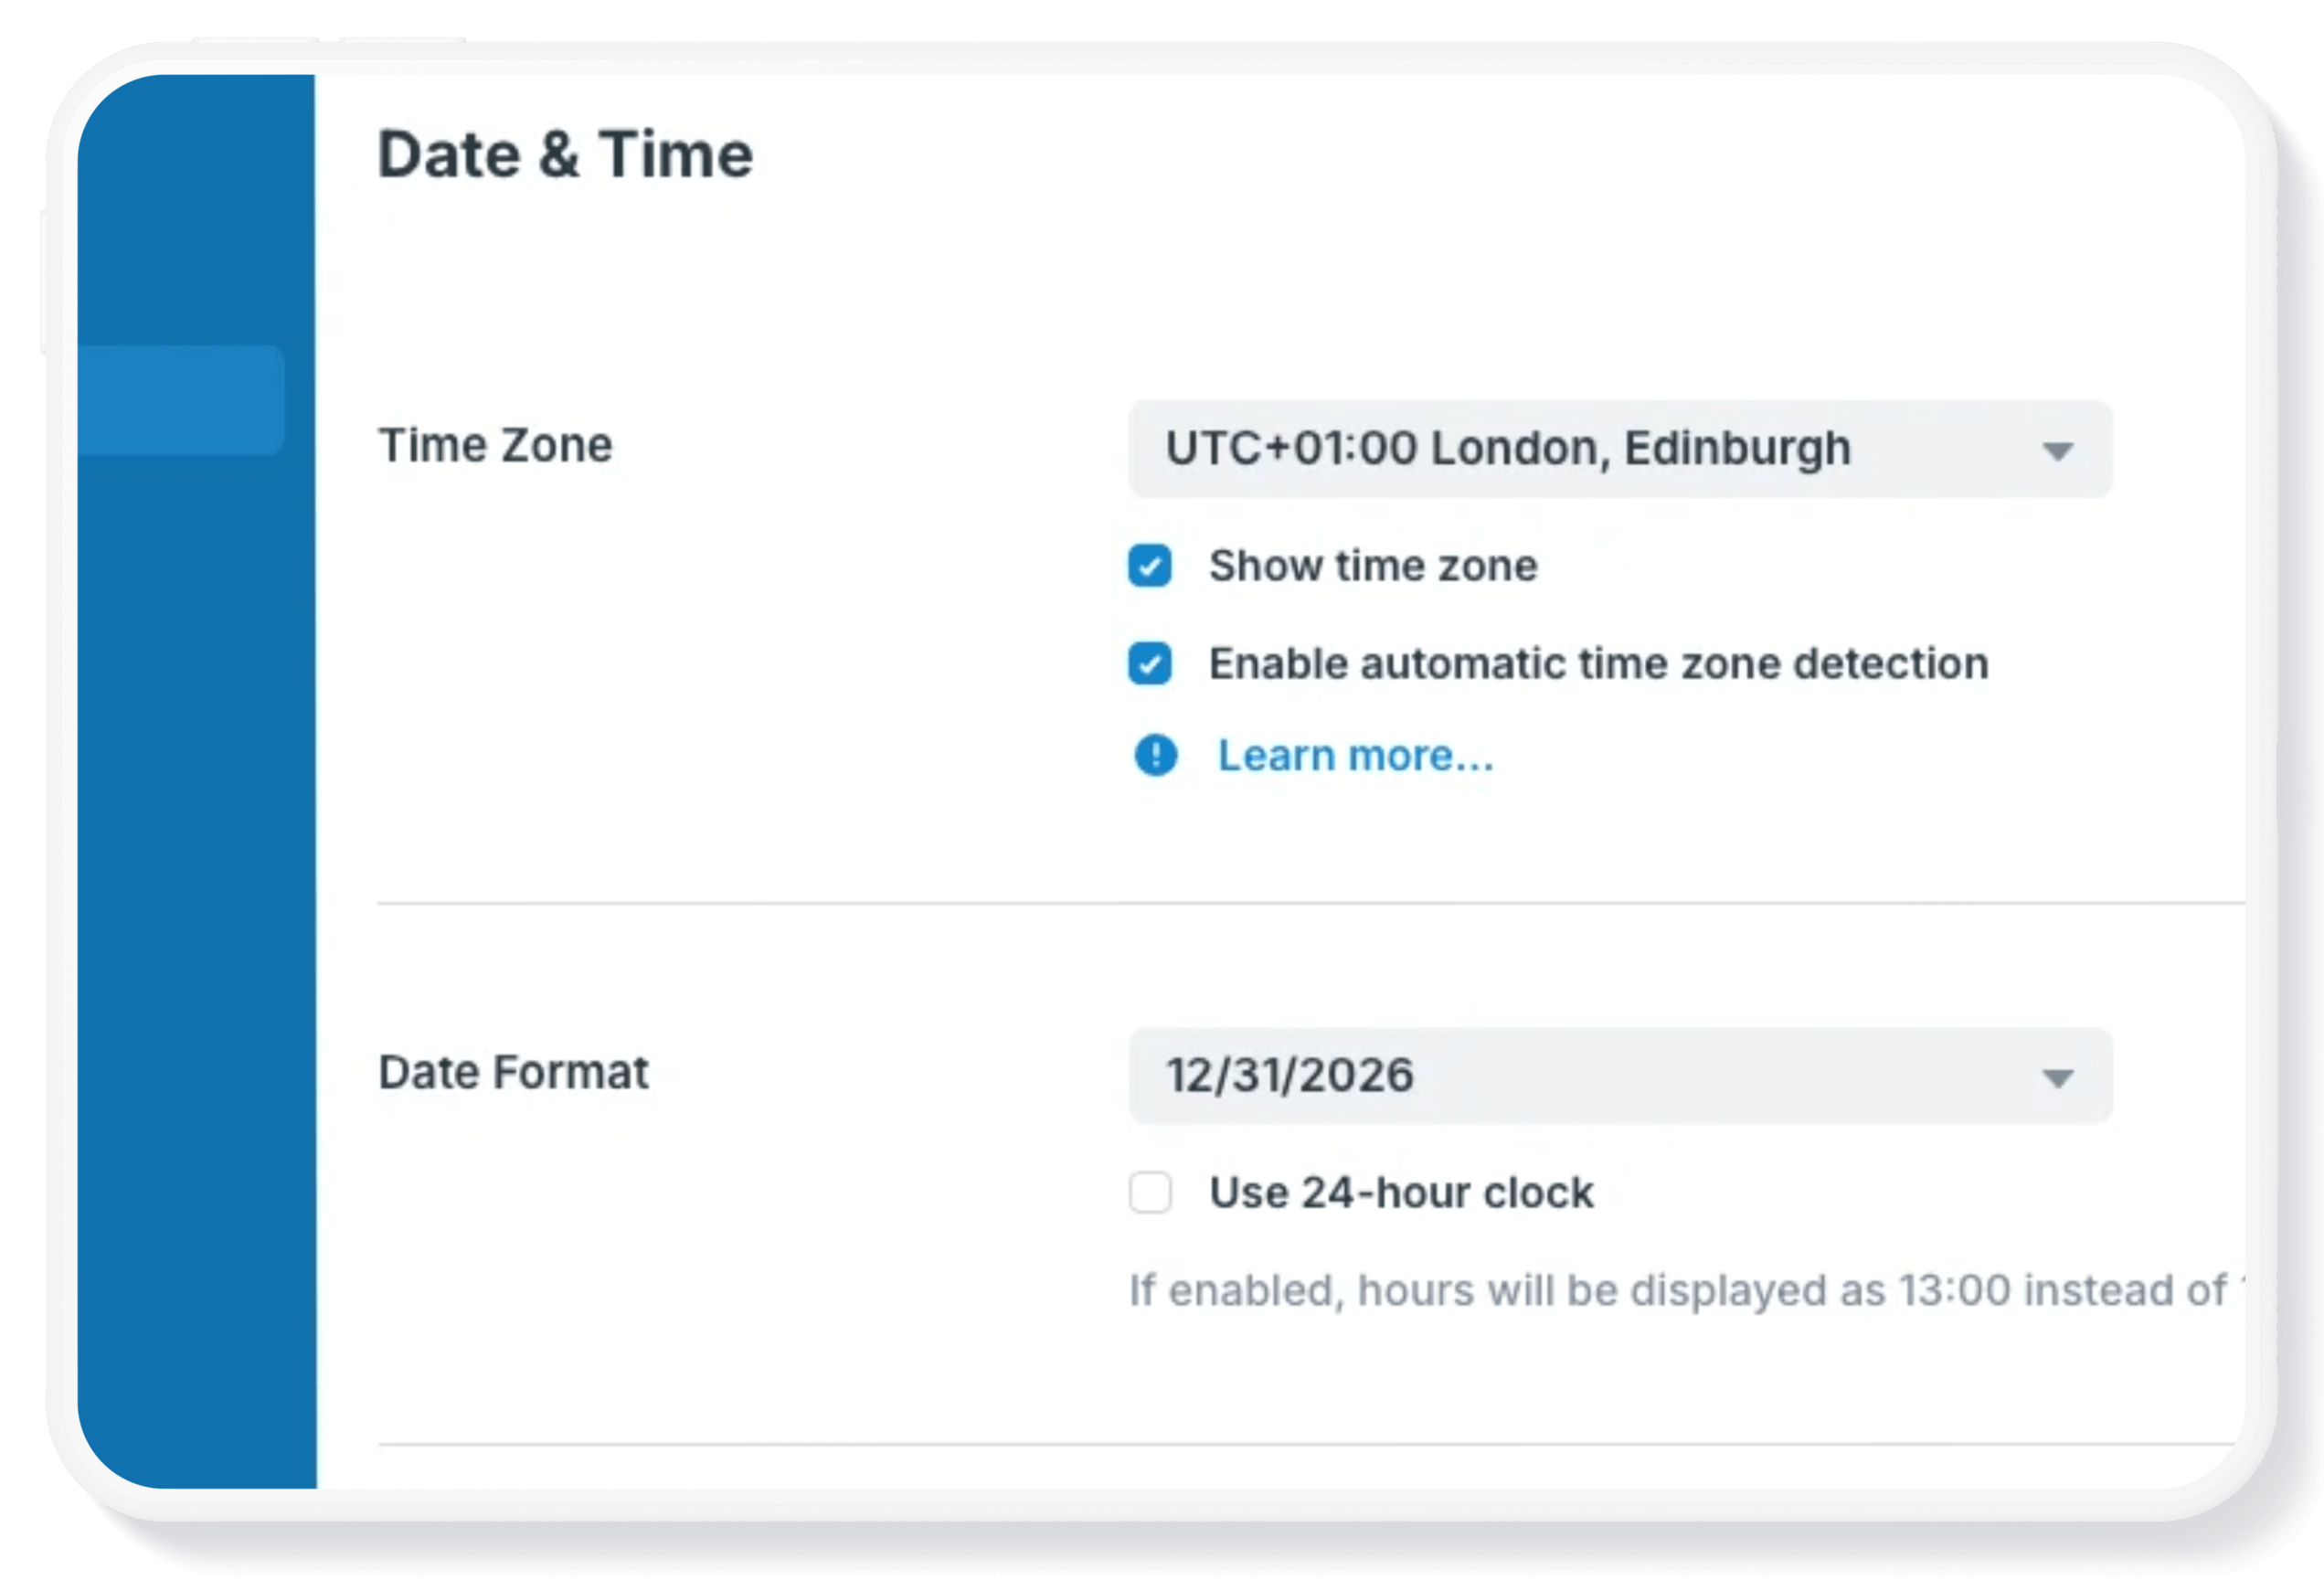Enable the Use 24-hour clock checkbox

[x=1150, y=1192]
